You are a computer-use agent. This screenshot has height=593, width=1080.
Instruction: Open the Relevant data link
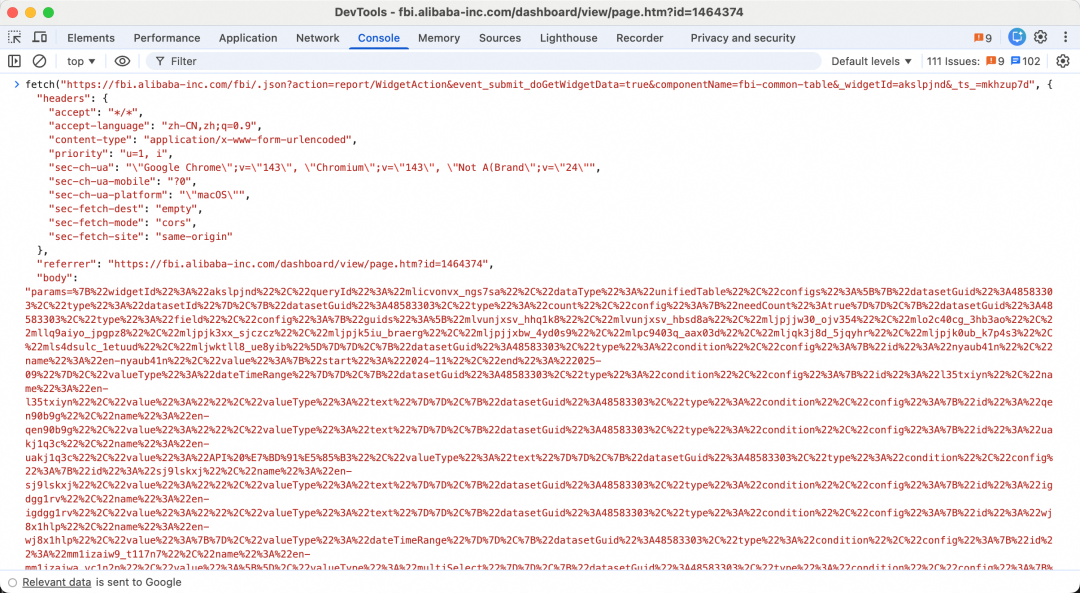pos(57,582)
